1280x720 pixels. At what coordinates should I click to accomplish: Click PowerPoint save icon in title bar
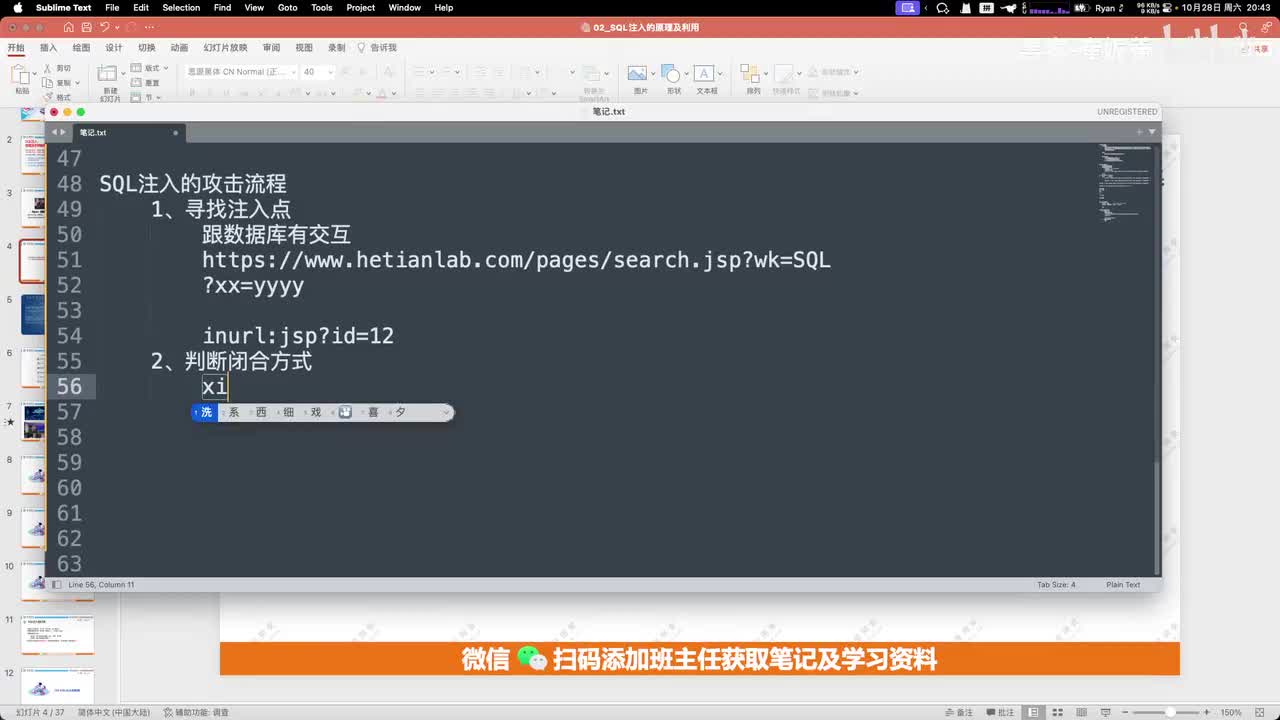click(x=86, y=27)
